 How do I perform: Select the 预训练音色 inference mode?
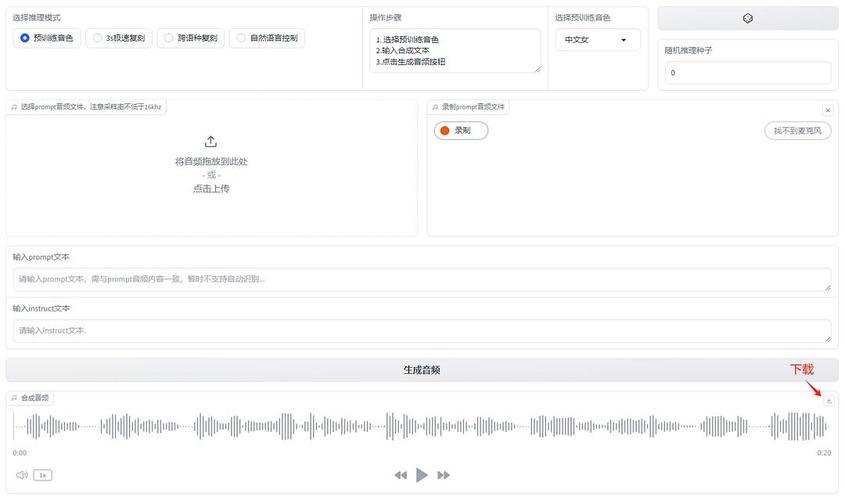(x=46, y=38)
